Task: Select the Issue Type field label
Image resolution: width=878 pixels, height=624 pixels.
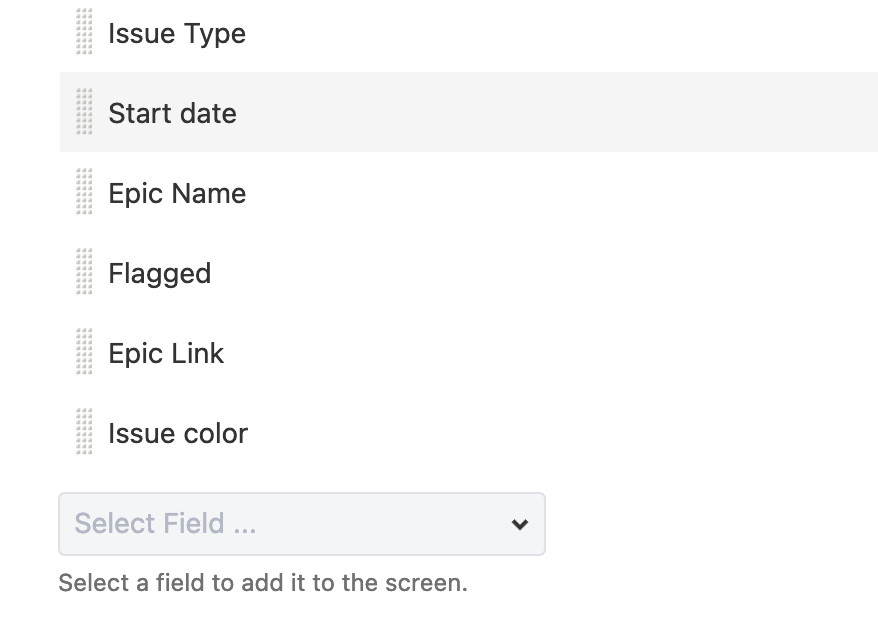Action: pyautogui.click(x=177, y=34)
